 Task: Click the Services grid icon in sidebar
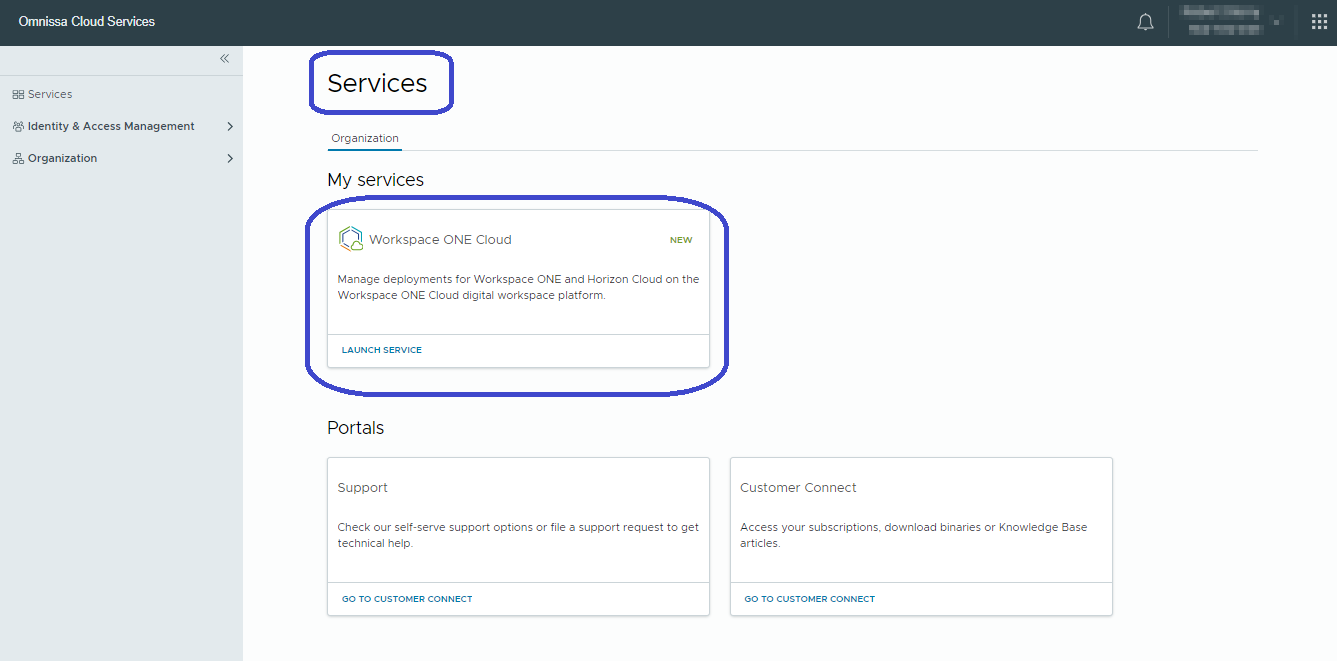tap(18, 95)
